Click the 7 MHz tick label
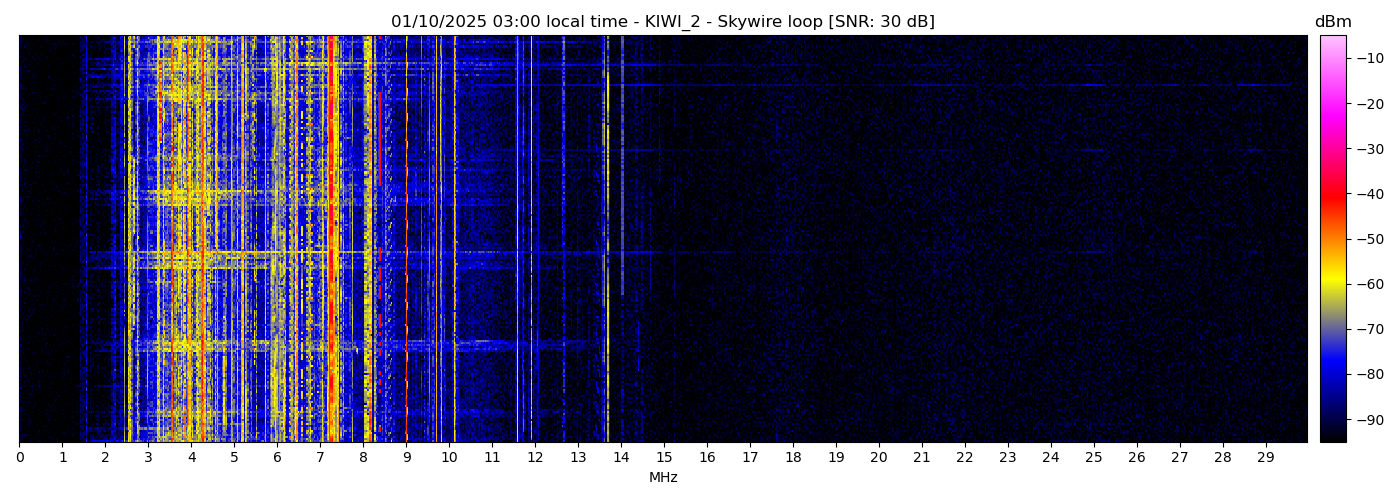The image size is (1400, 500). pyautogui.click(x=320, y=458)
